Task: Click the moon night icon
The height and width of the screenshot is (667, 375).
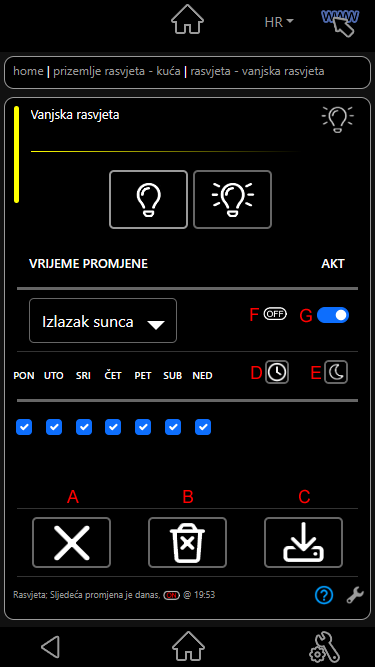Action: pos(336,372)
